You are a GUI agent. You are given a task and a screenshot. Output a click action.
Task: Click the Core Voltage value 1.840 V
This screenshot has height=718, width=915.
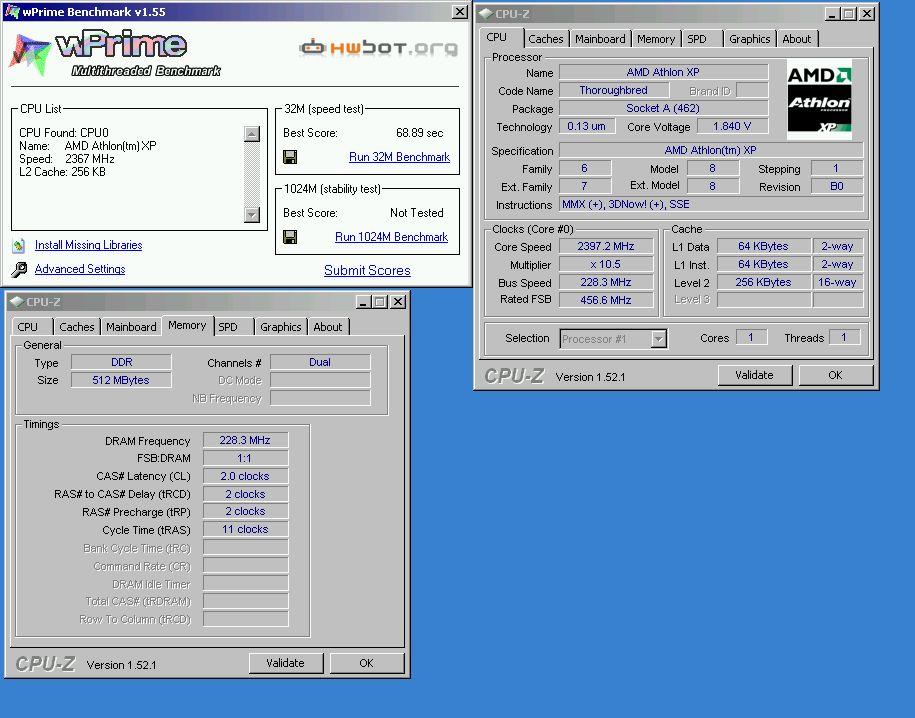click(x=732, y=126)
